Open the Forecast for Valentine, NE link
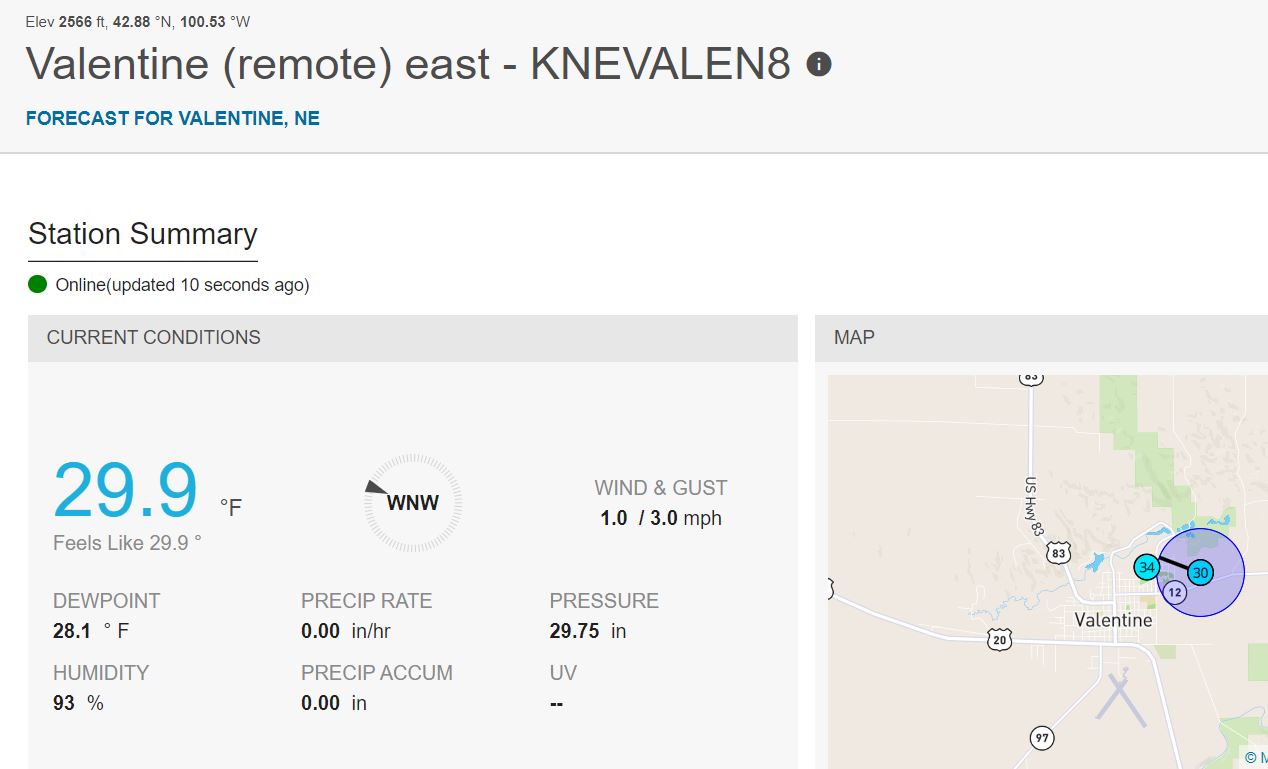Viewport: 1268px width, 769px height. click(x=173, y=118)
